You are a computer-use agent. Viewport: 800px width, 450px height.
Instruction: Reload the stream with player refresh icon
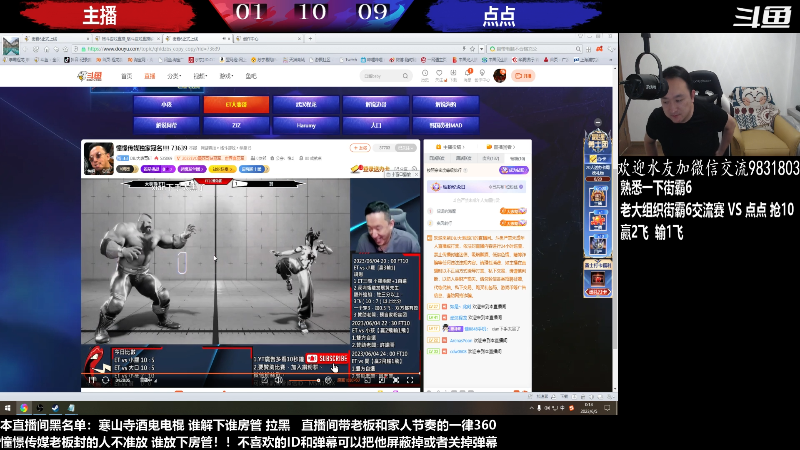tap(105, 380)
